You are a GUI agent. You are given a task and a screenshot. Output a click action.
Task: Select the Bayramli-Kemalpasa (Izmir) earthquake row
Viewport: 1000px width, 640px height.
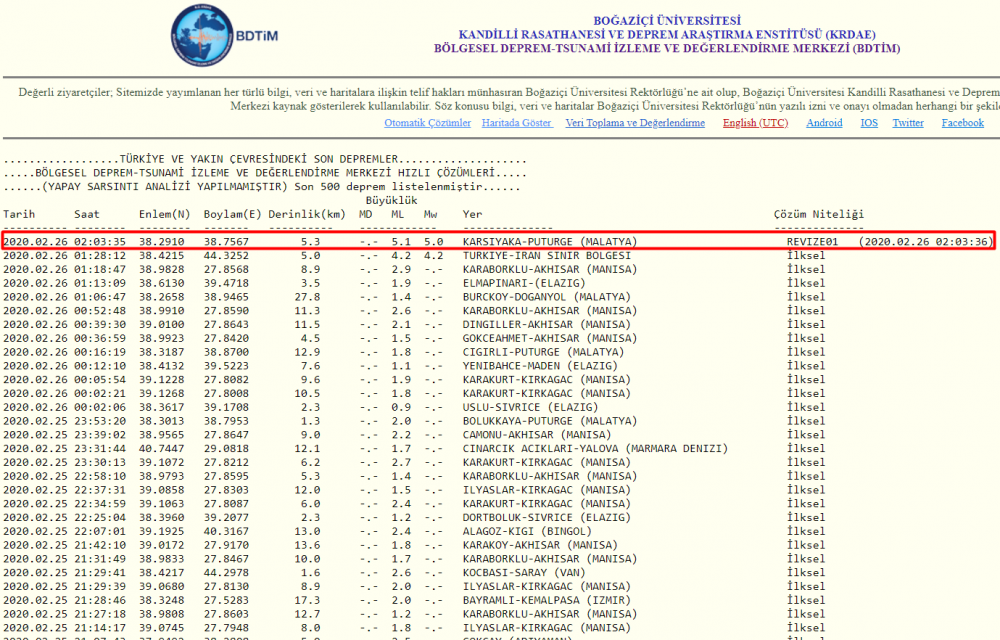545,600
